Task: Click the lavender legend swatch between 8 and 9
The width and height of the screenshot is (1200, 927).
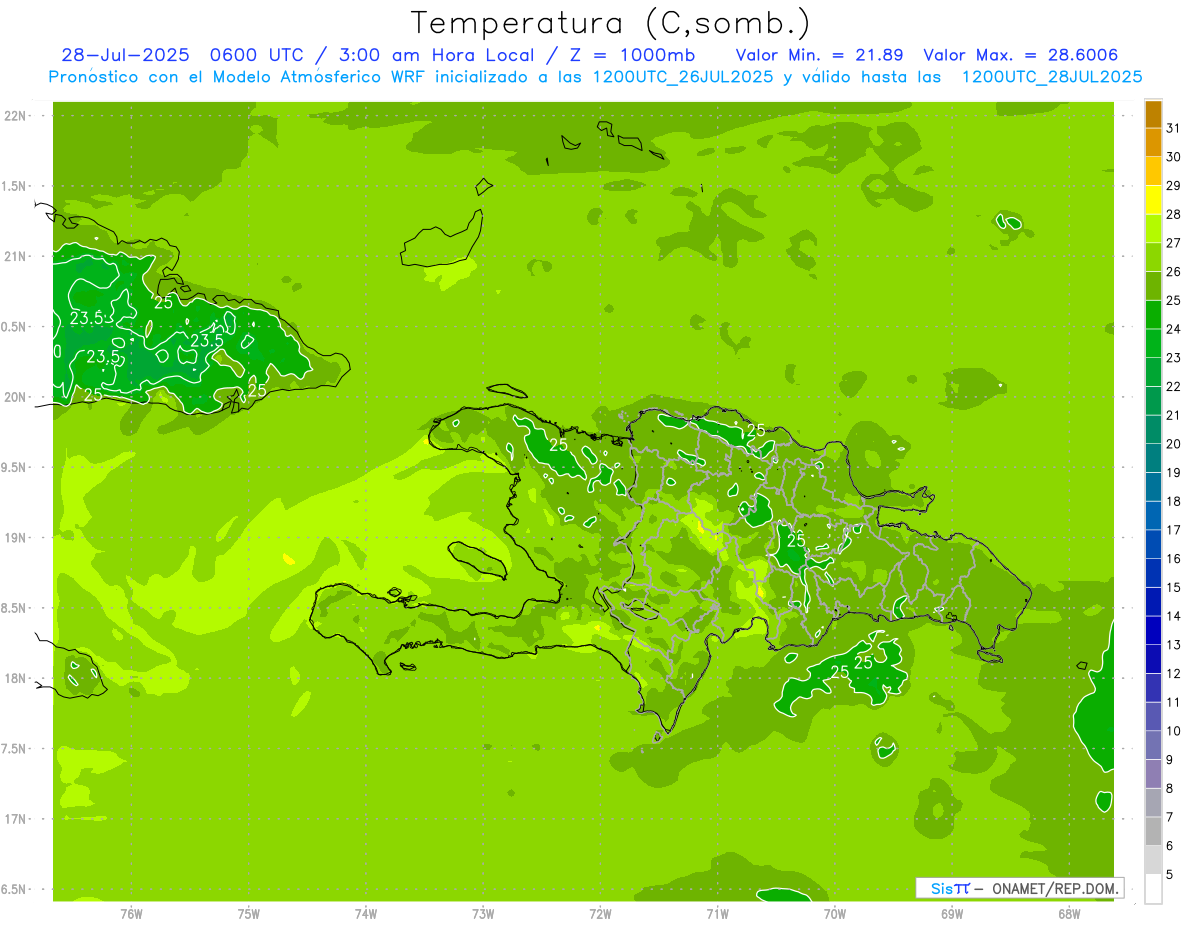Action: click(1153, 774)
